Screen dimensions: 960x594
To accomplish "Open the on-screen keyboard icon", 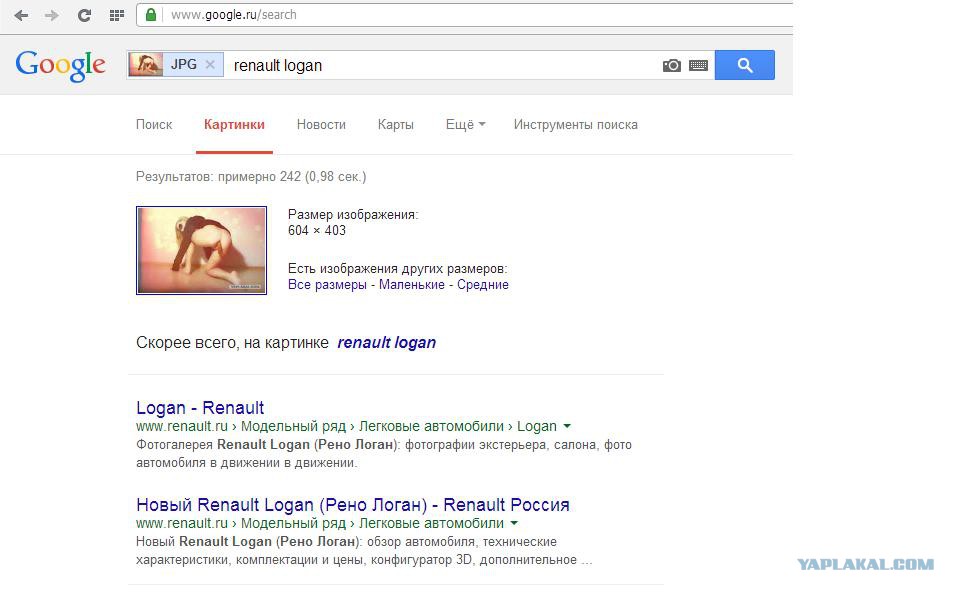I will click(x=699, y=65).
